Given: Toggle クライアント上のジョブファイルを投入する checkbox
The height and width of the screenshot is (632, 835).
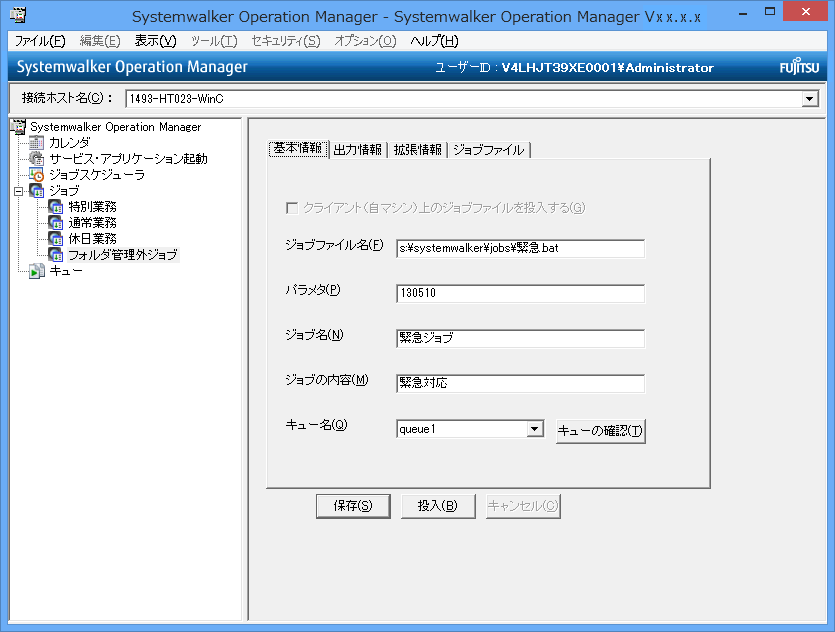Looking at the screenshot, I should [292, 208].
